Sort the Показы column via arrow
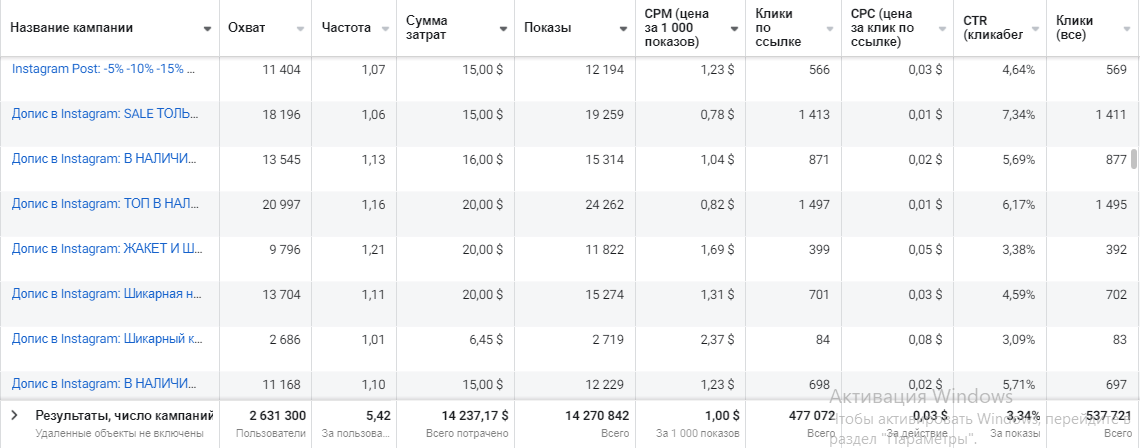 (624, 29)
